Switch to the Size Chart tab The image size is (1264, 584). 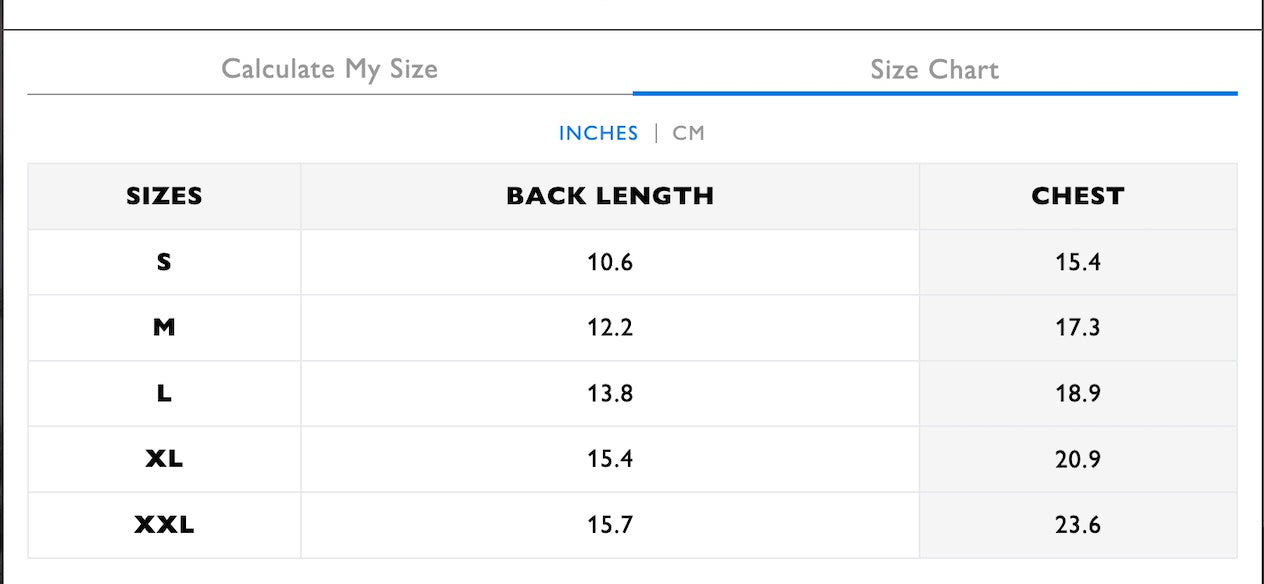(934, 69)
